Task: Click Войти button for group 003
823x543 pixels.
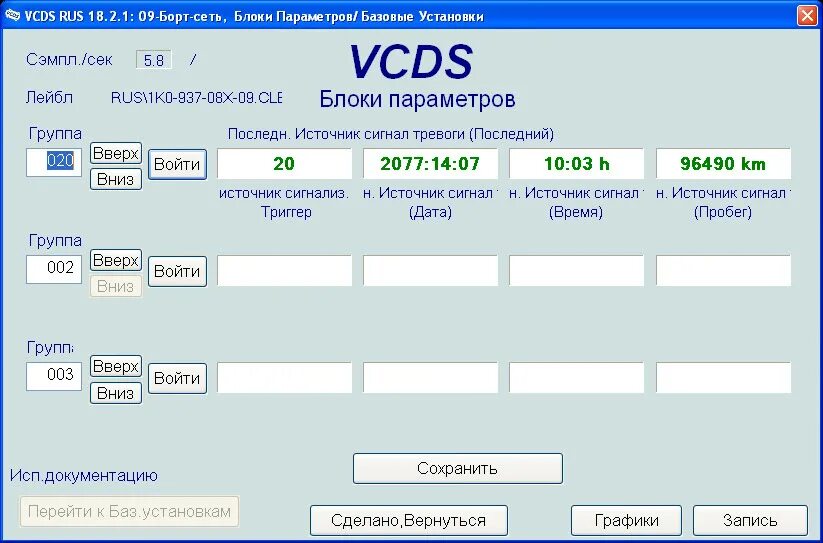Action: (x=177, y=378)
